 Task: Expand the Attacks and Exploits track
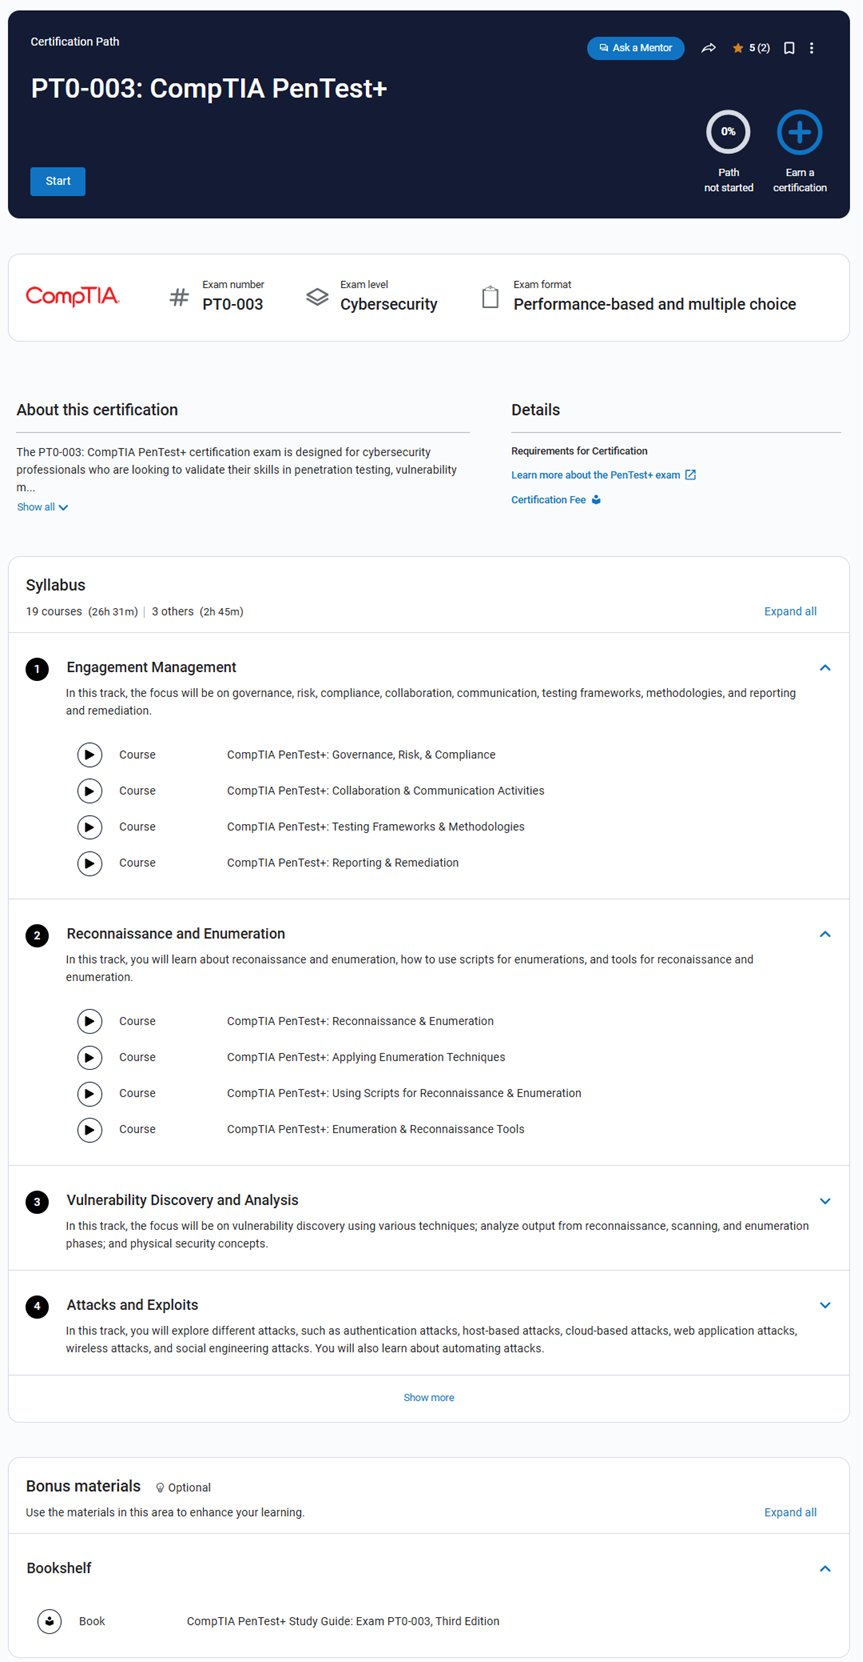point(825,1305)
